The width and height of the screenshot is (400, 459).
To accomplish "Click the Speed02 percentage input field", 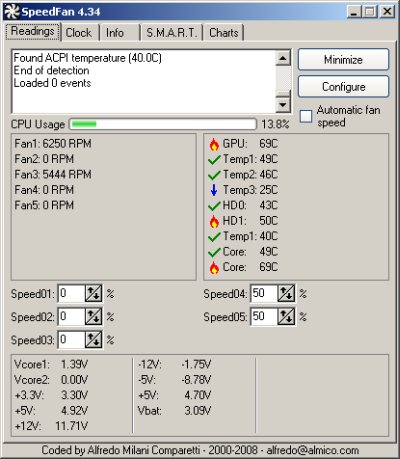I will 72,317.
